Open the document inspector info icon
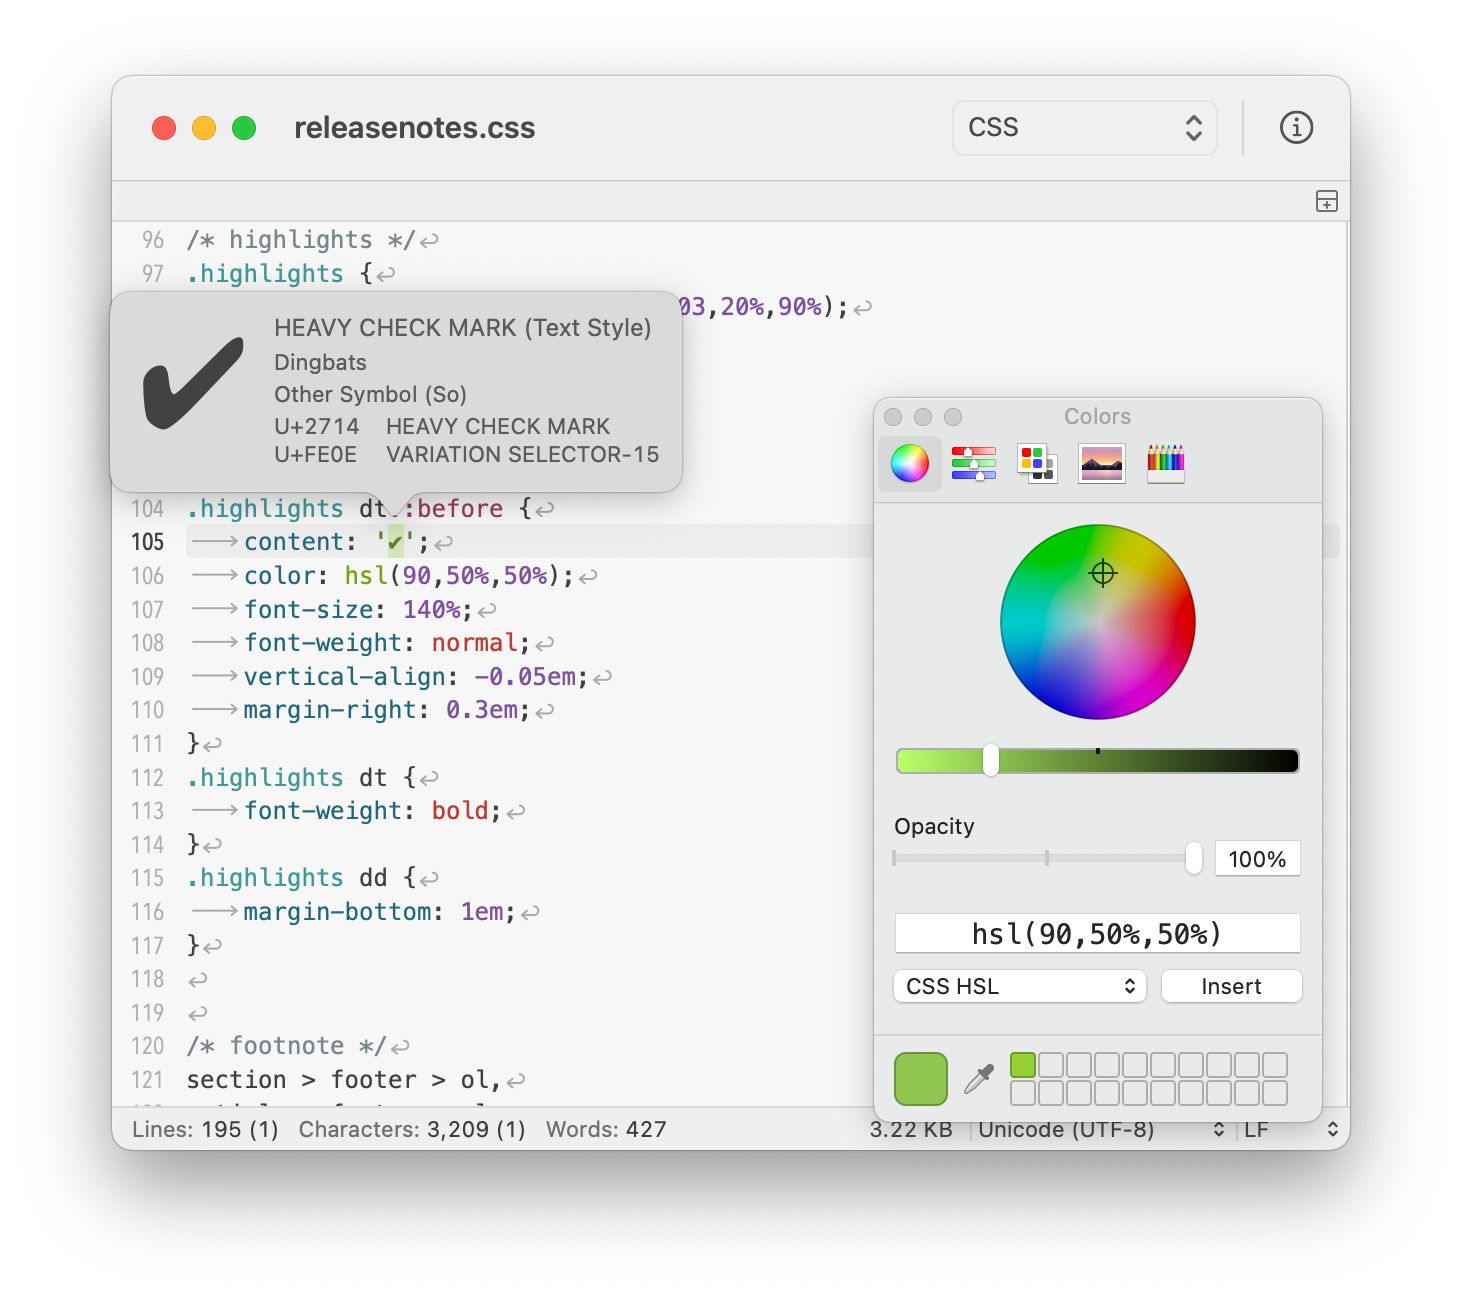 coord(1296,128)
